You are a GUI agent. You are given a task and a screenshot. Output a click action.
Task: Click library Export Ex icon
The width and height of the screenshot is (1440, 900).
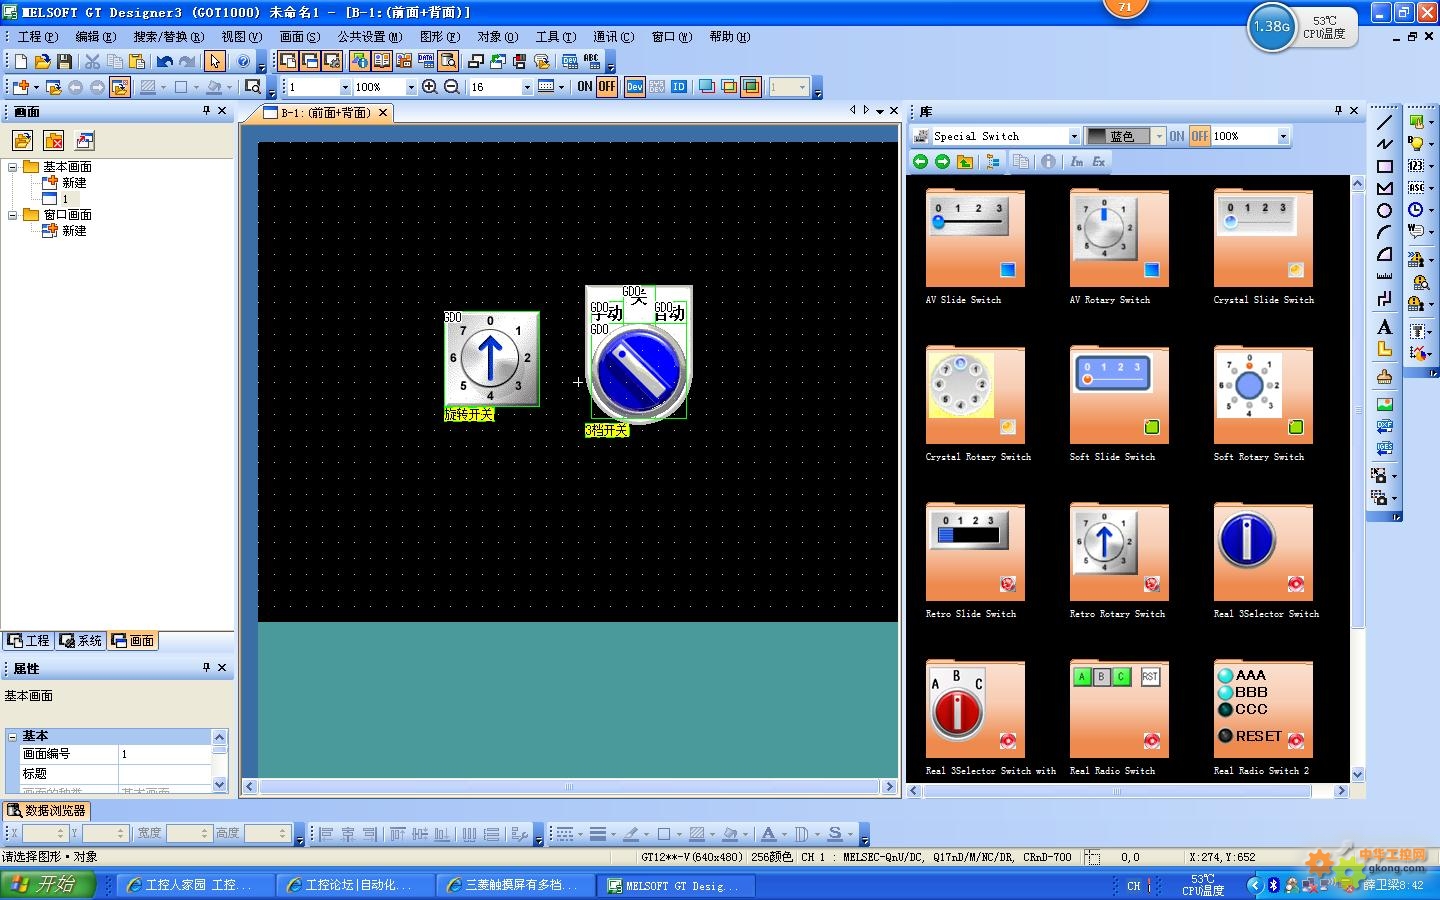pyautogui.click(x=1099, y=161)
